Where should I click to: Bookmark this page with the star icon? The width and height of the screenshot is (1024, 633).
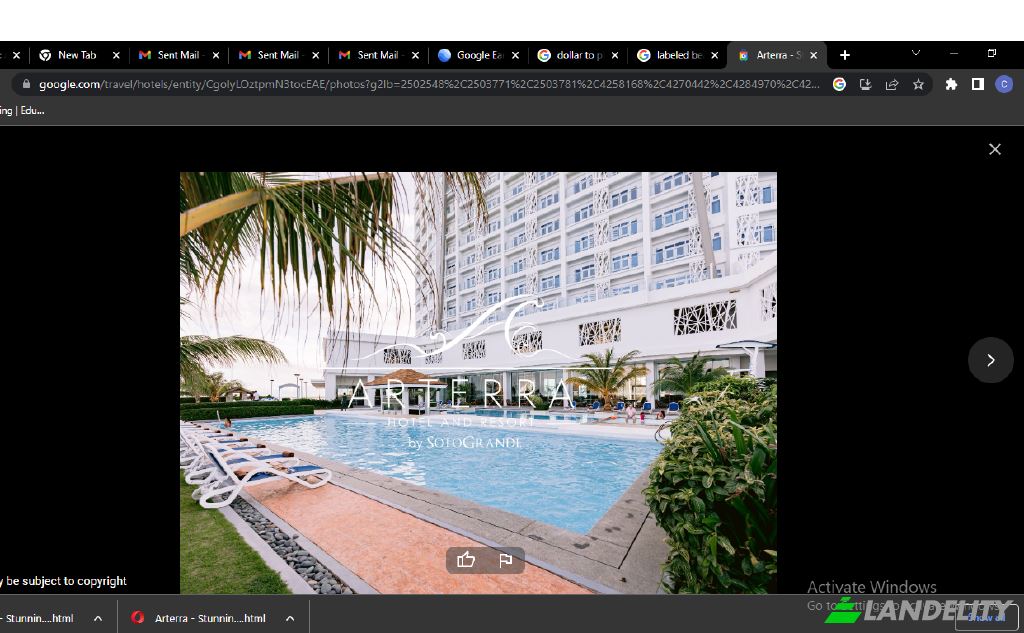(x=918, y=85)
